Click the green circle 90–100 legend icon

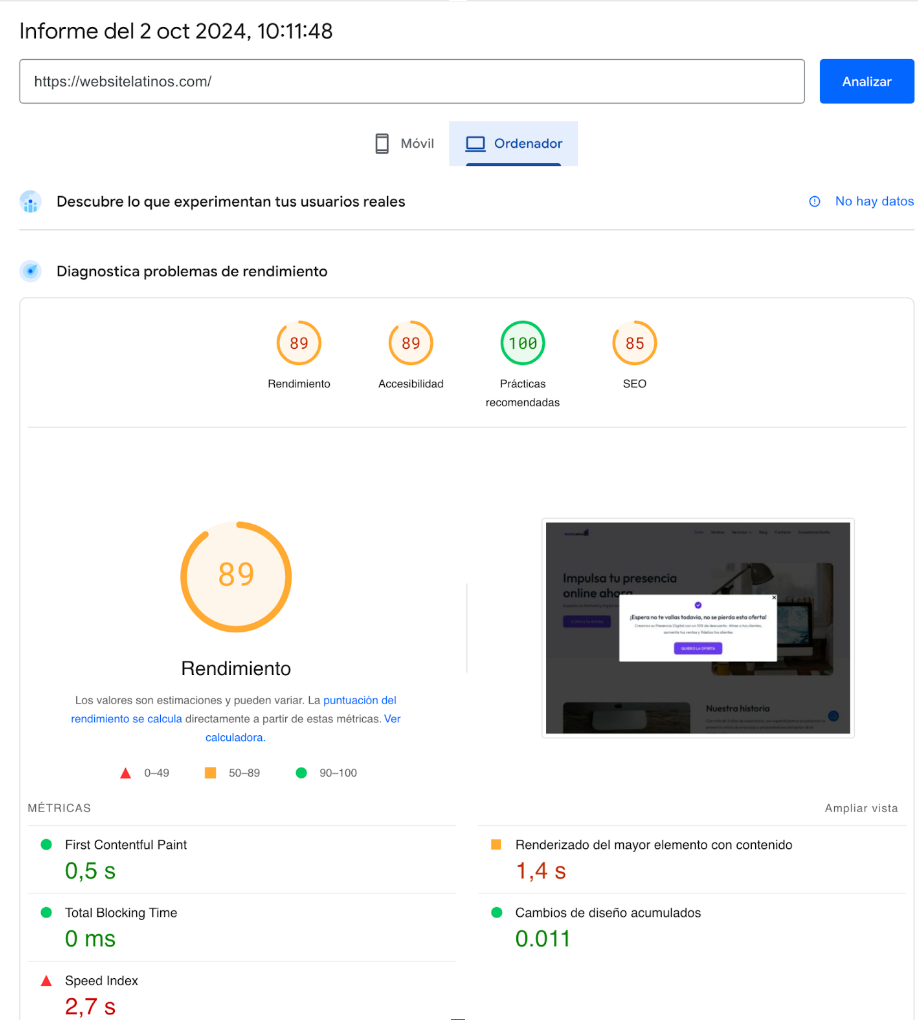pos(301,773)
